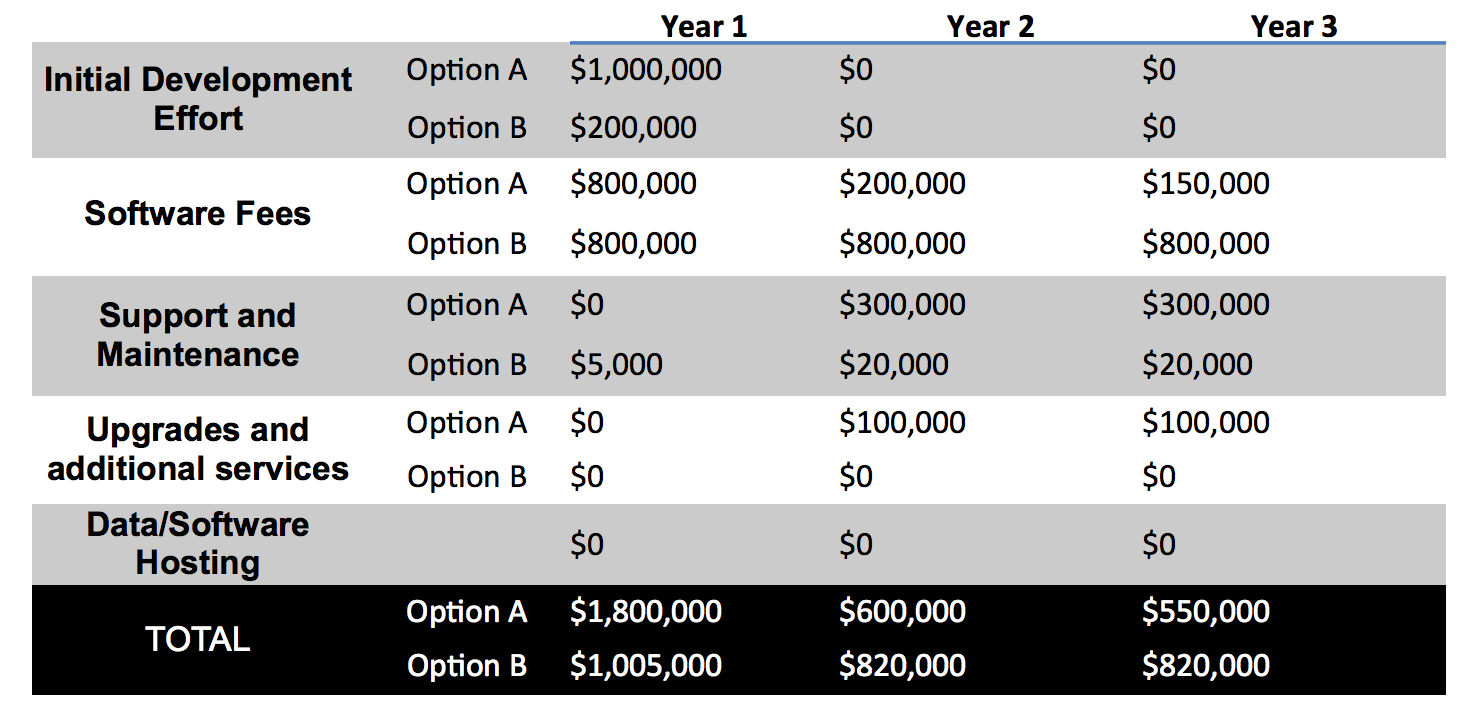The image size is (1466, 716).
Task: Click the Year 3 column header
Action: click(x=1293, y=27)
